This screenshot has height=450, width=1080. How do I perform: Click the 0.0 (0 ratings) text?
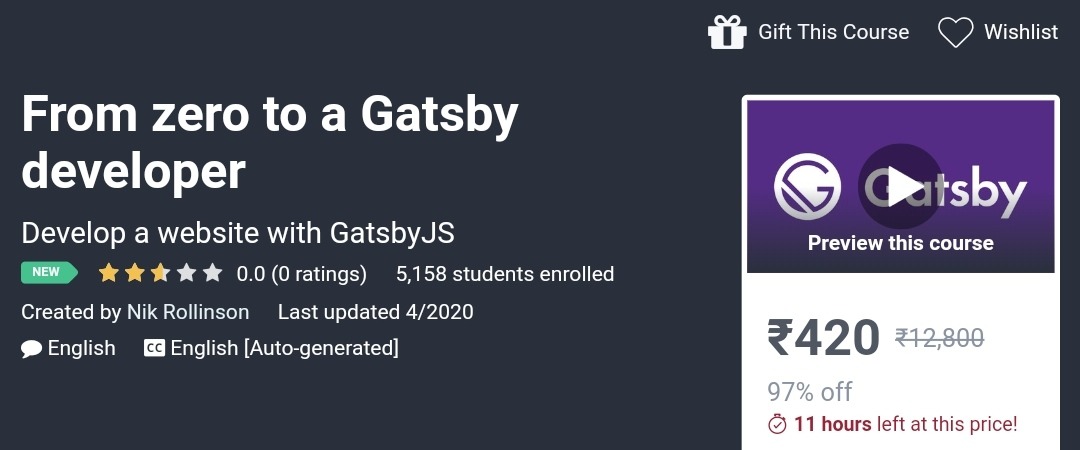[x=302, y=274]
